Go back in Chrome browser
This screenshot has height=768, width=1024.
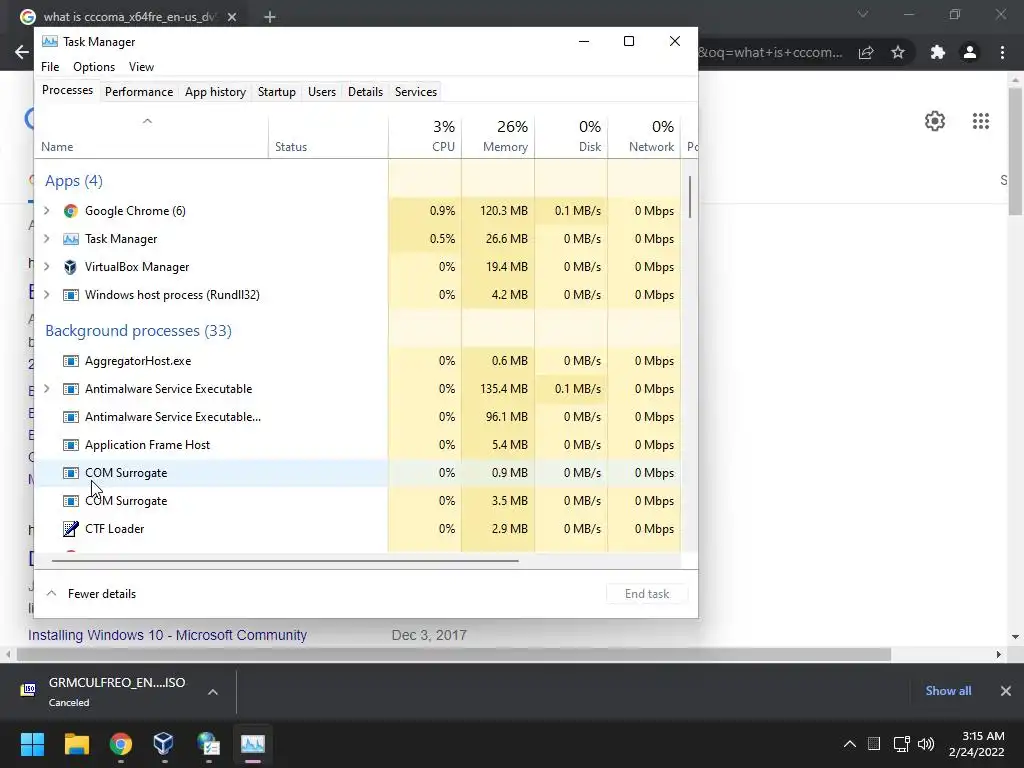(x=22, y=52)
